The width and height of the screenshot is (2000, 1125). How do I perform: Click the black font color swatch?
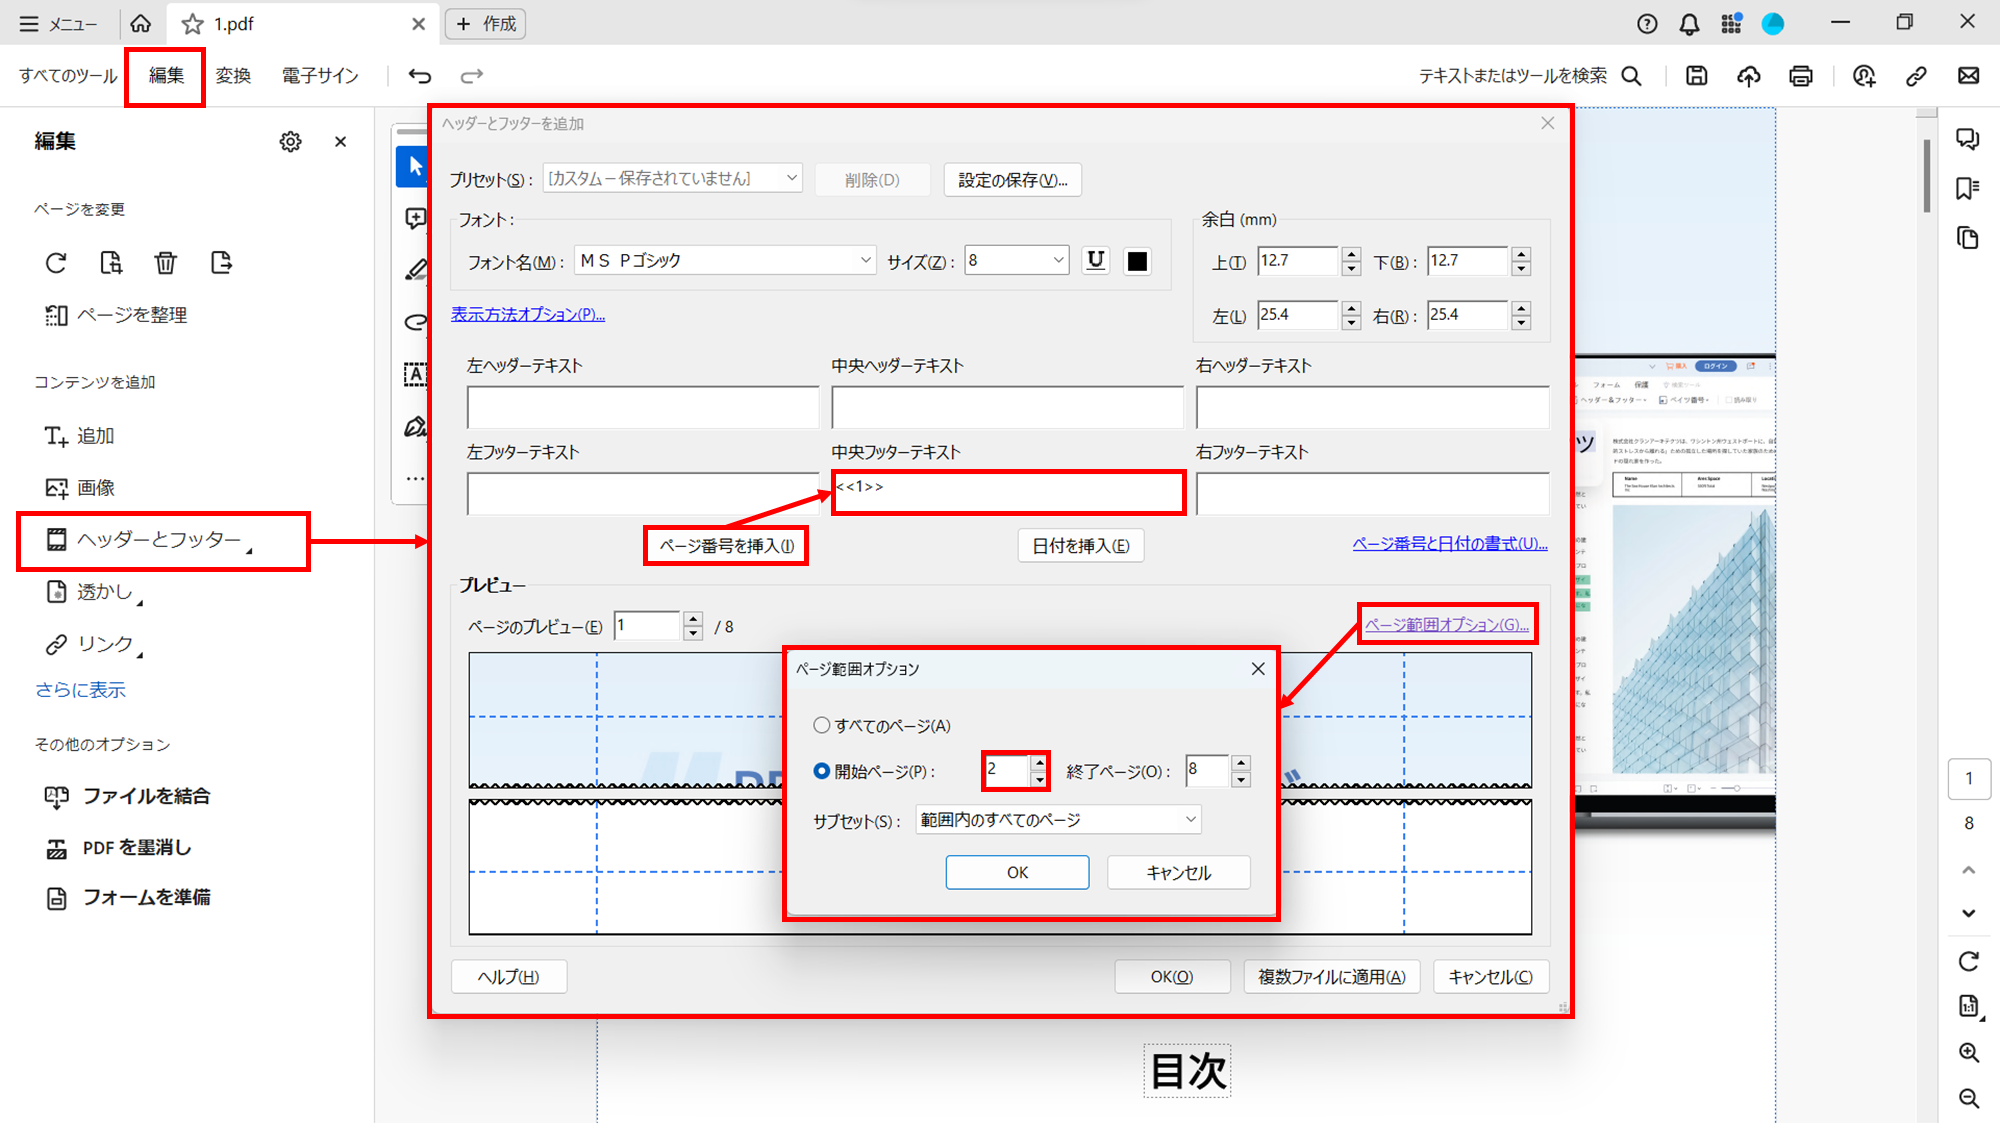tap(1137, 261)
